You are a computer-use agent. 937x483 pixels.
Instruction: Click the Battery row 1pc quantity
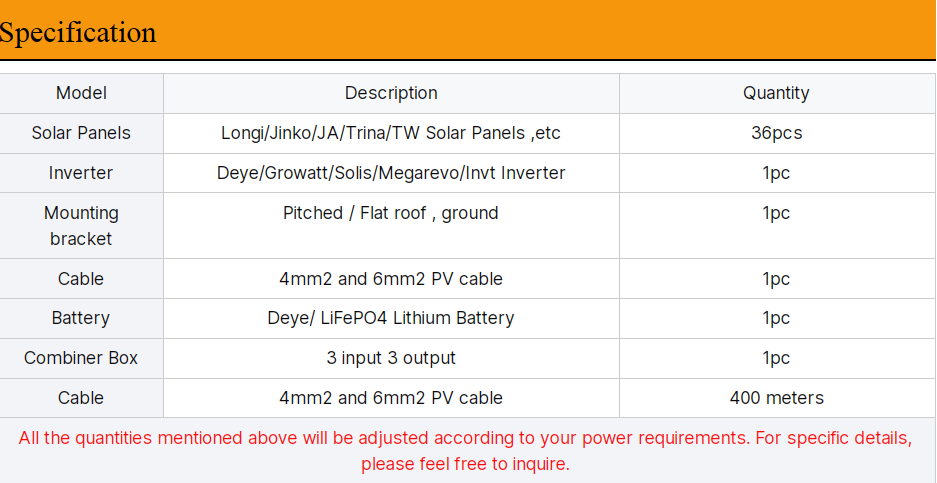[776, 318]
